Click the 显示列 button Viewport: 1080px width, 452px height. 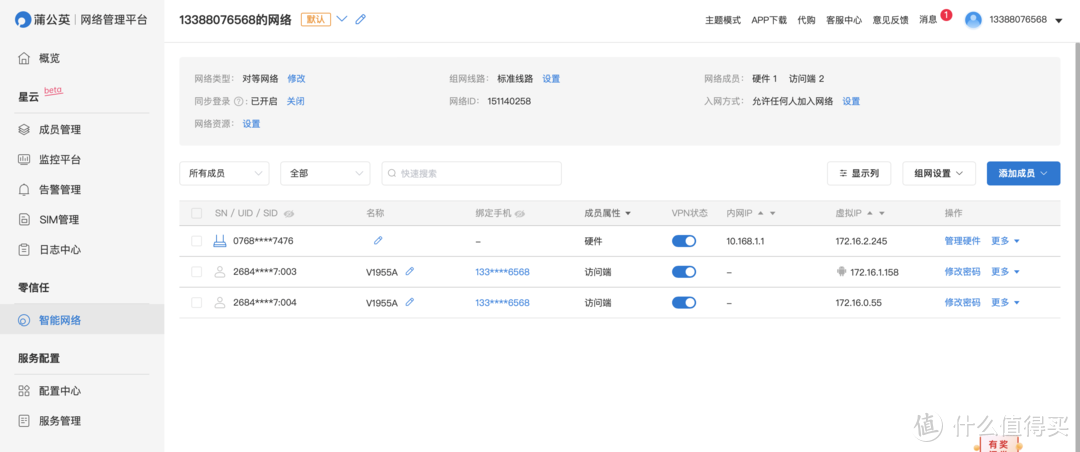tap(859, 174)
